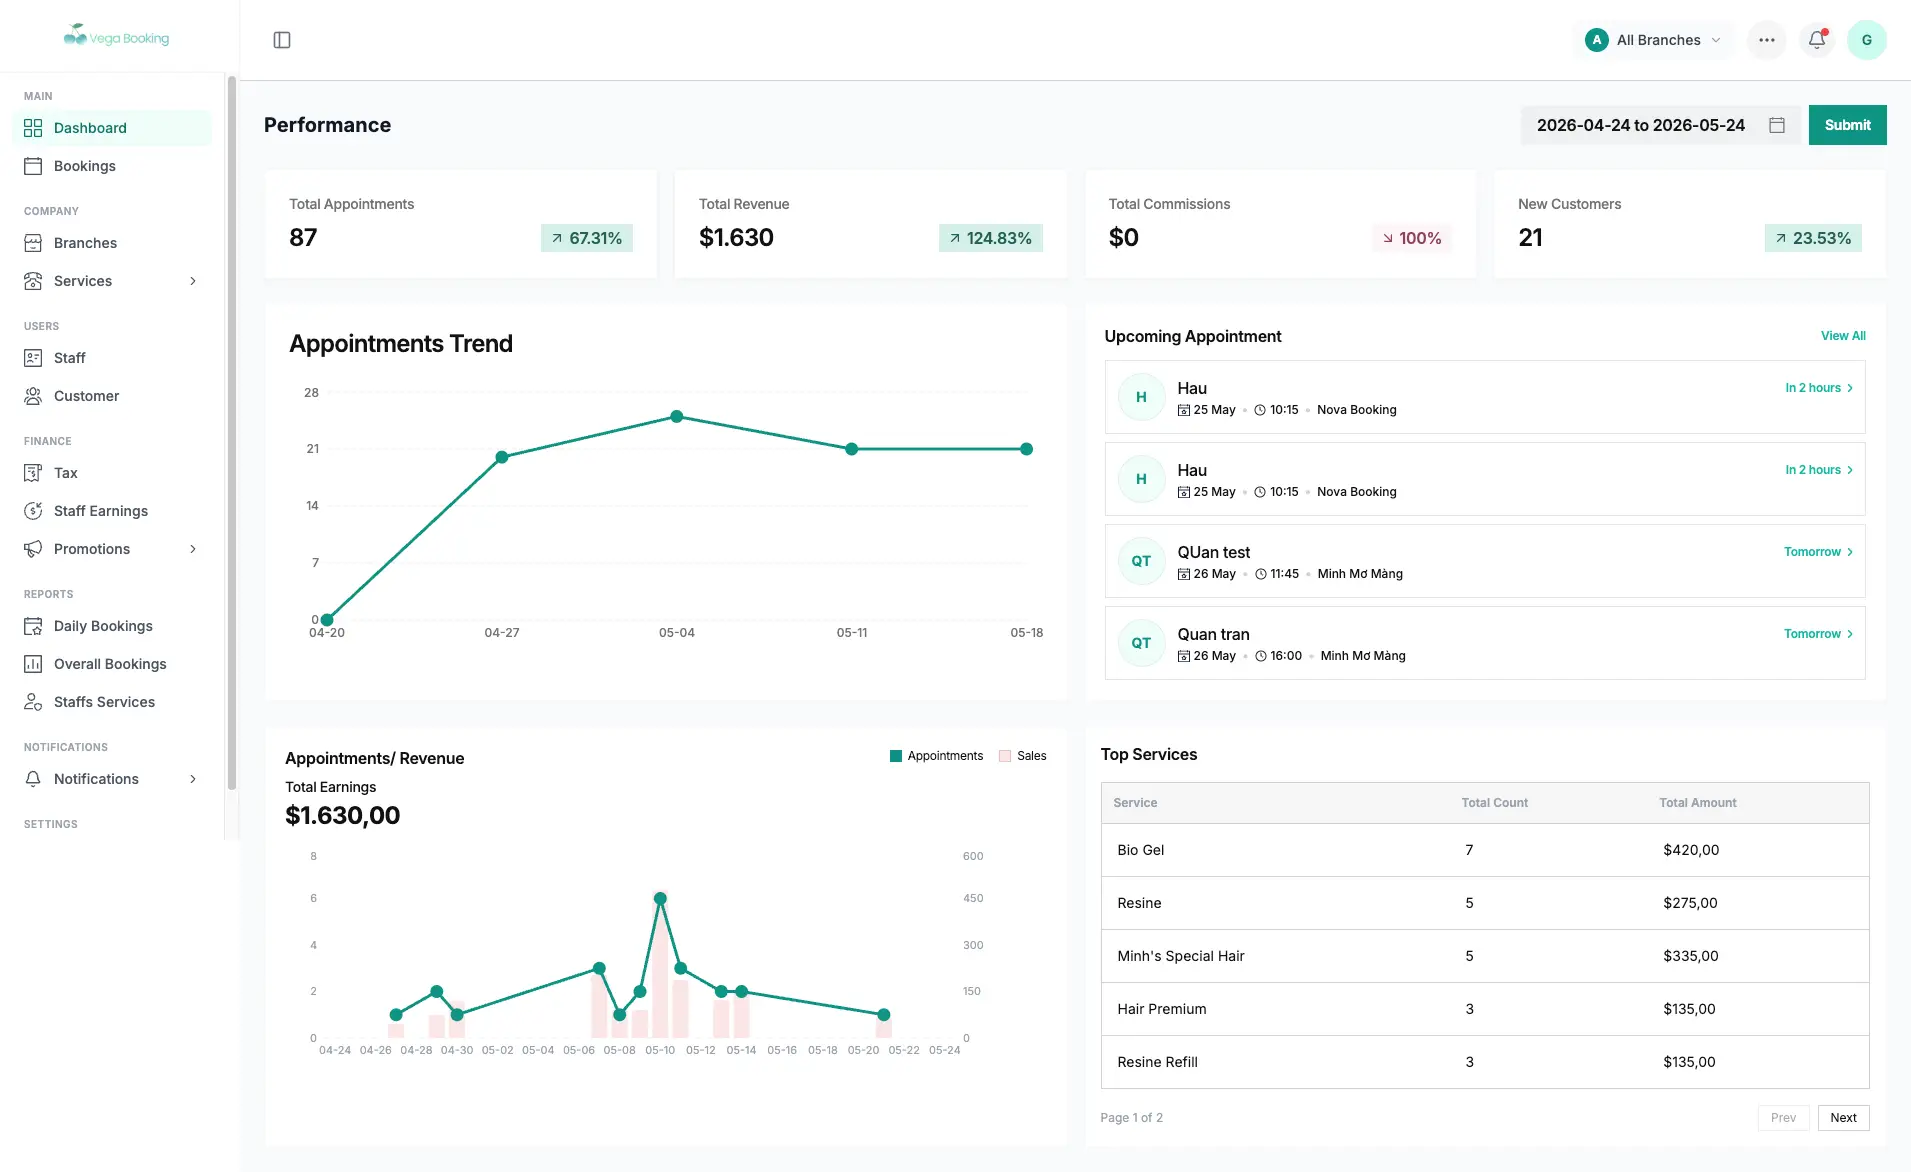Click the three-dots more options icon
The height and width of the screenshot is (1172, 1911).
(1767, 40)
